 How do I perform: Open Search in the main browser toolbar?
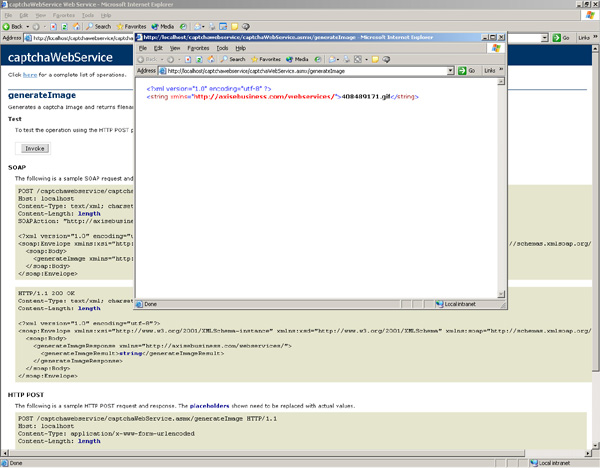[x=98, y=26]
